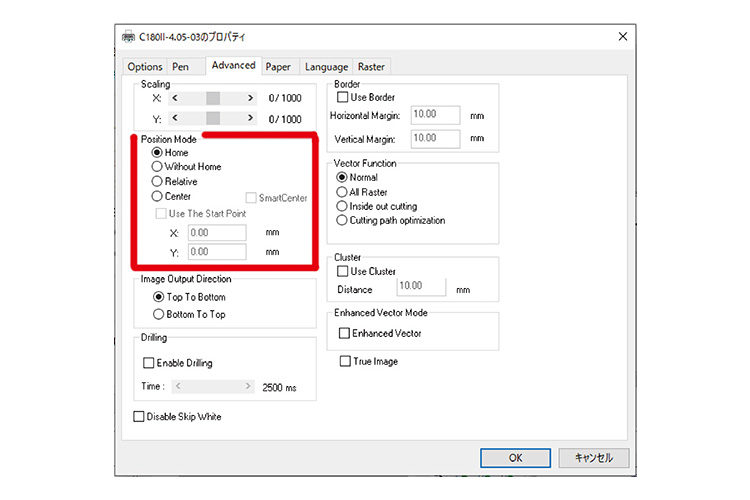Click left arrow of X scaling slider

tap(176, 99)
